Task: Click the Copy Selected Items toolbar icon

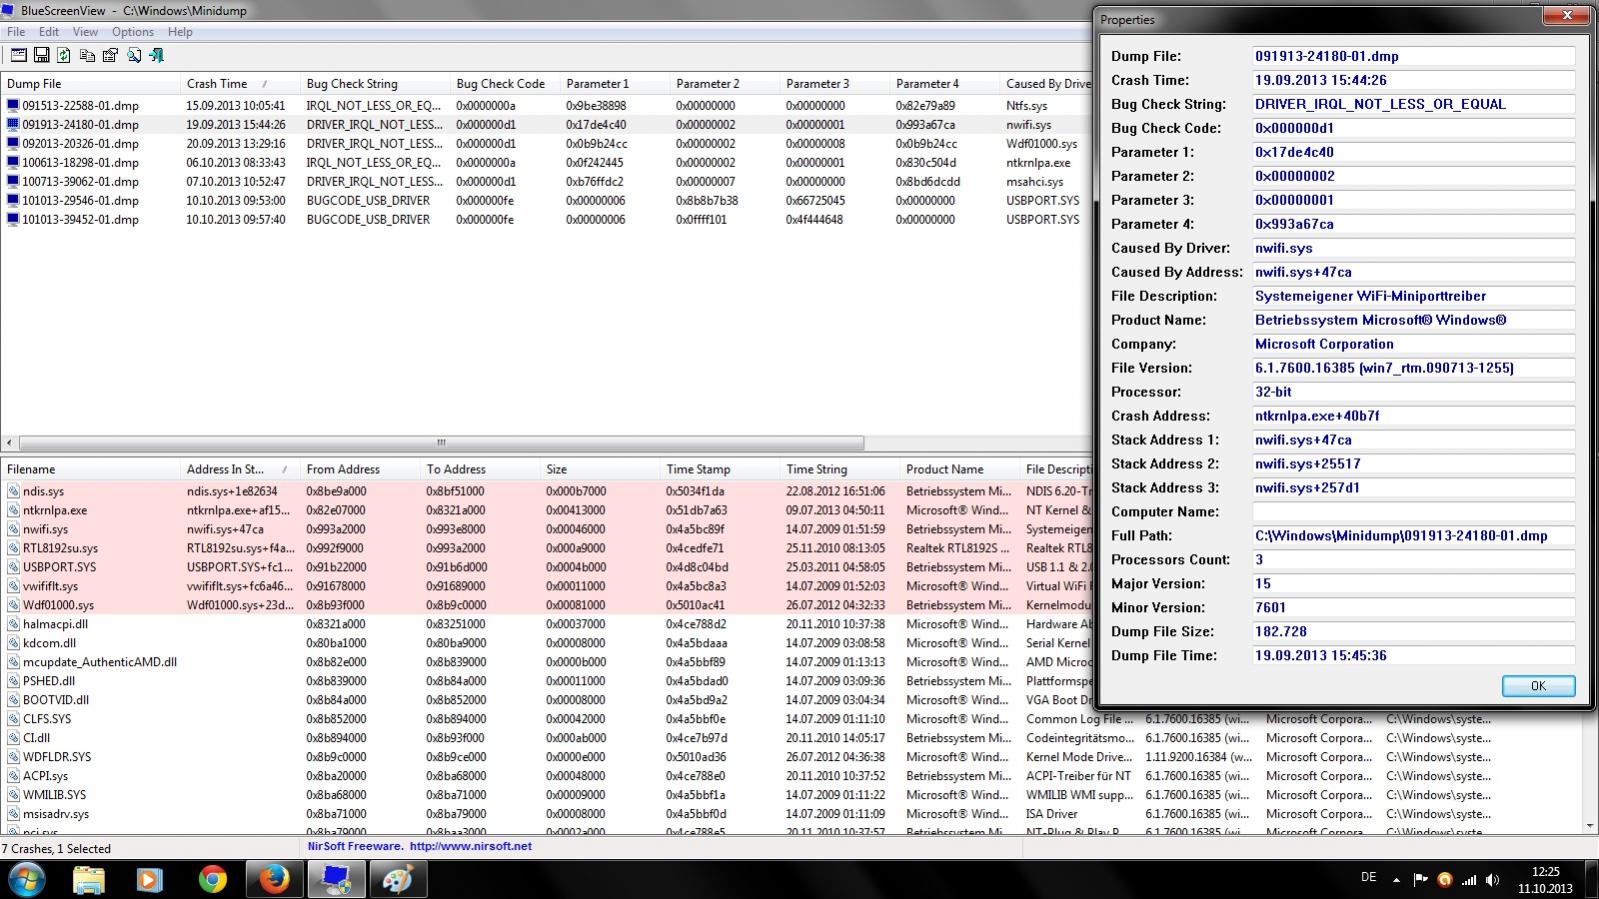Action: (x=87, y=55)
